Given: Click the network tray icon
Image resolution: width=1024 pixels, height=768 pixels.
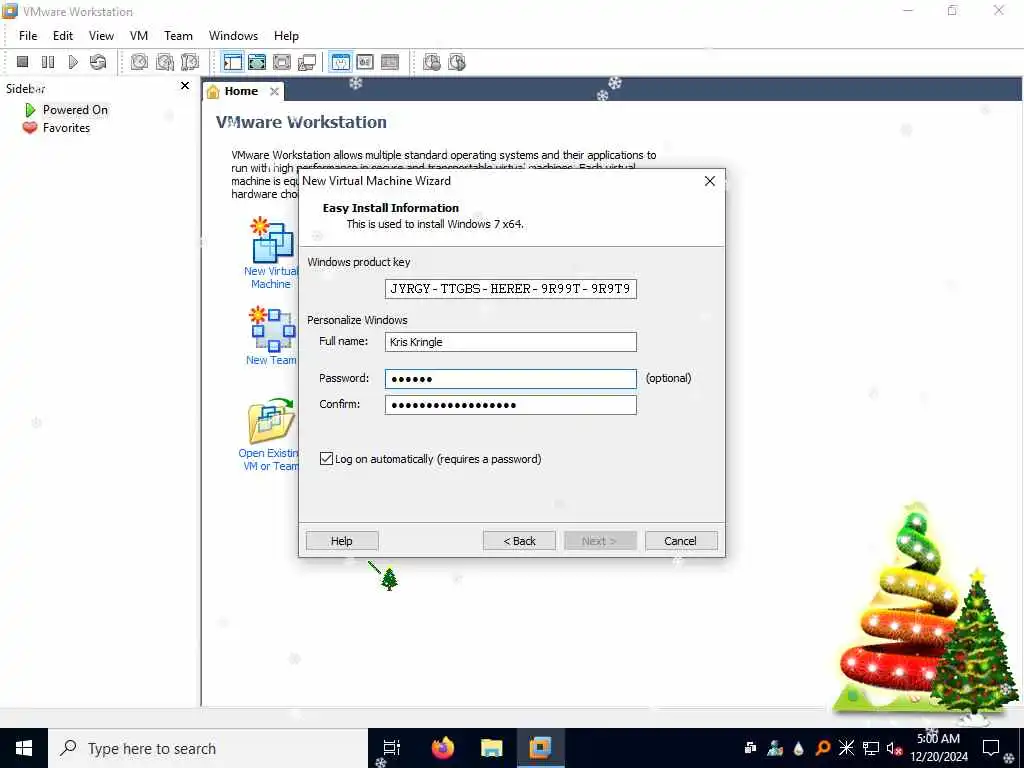Looking at the screenshot, I should click(x=871, y=748).
